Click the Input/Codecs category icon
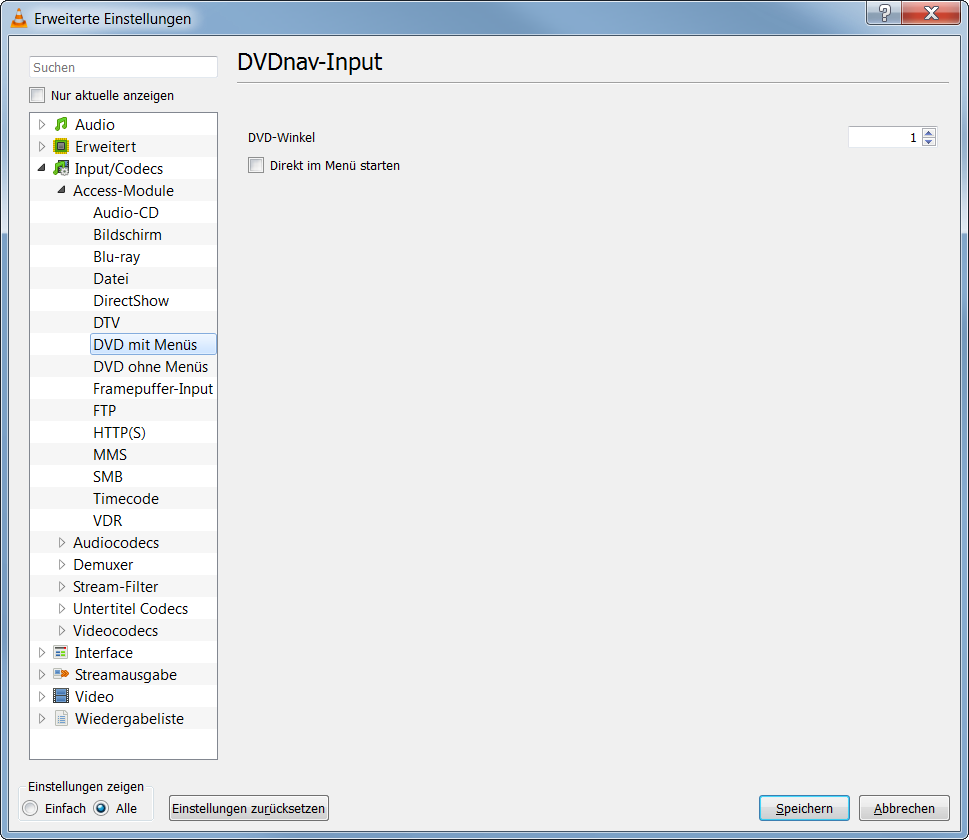Image resolution: width=969 pixels, height=840 pixels. click(x=61, y=168)
